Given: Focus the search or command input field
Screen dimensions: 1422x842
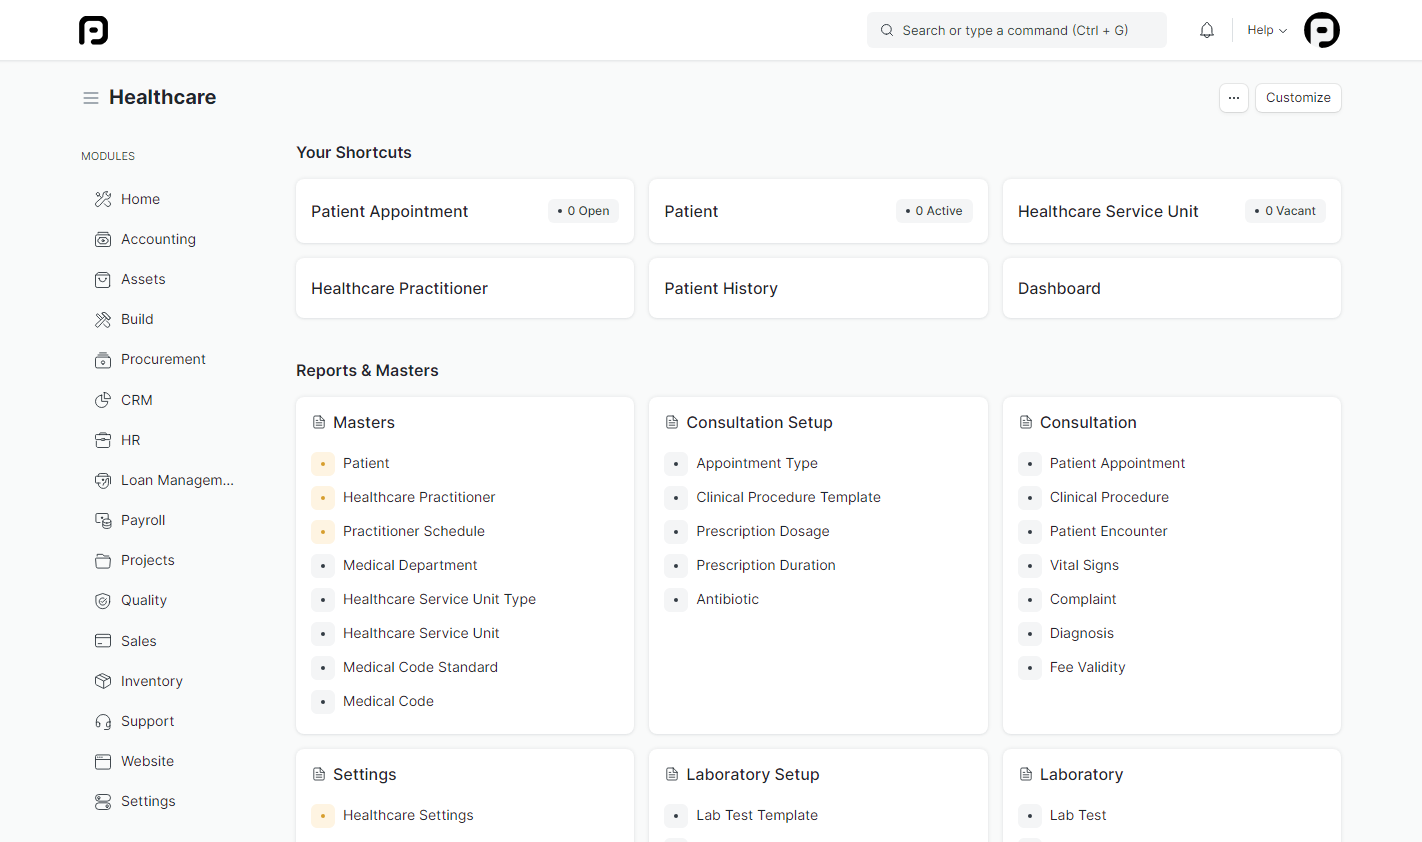Looking at the screenshot, I should [1015, 30].
